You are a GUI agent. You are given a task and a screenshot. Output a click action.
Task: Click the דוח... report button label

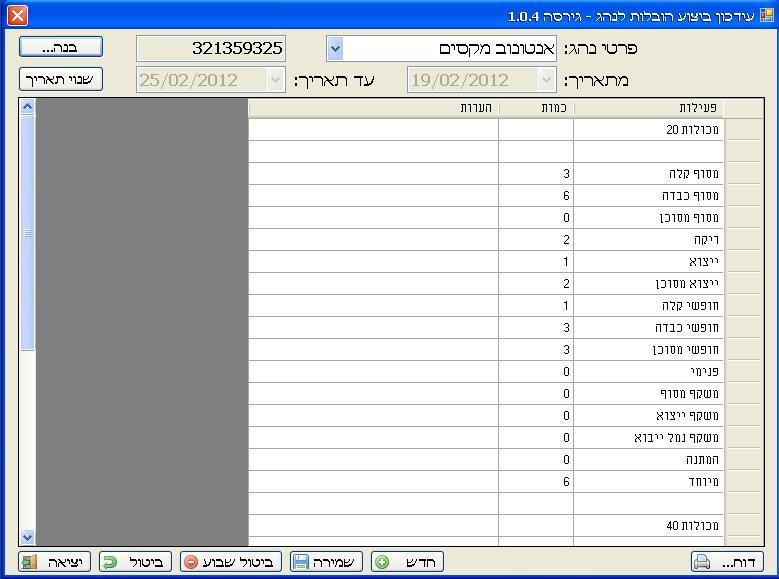pyautogui.click(x=738, y=562)
